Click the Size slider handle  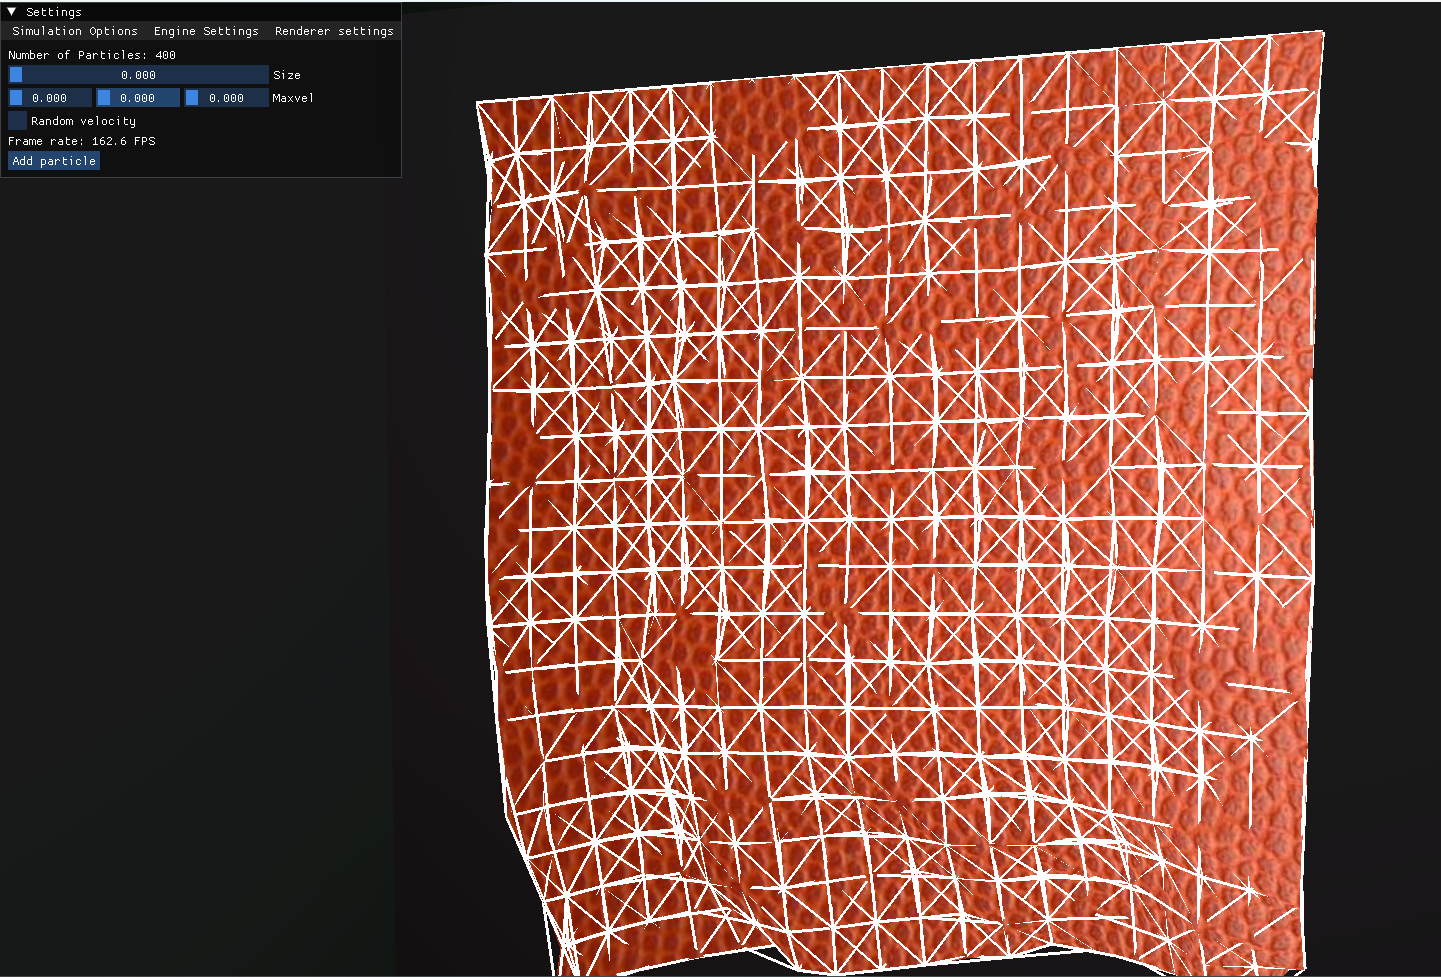coord(17,74)
